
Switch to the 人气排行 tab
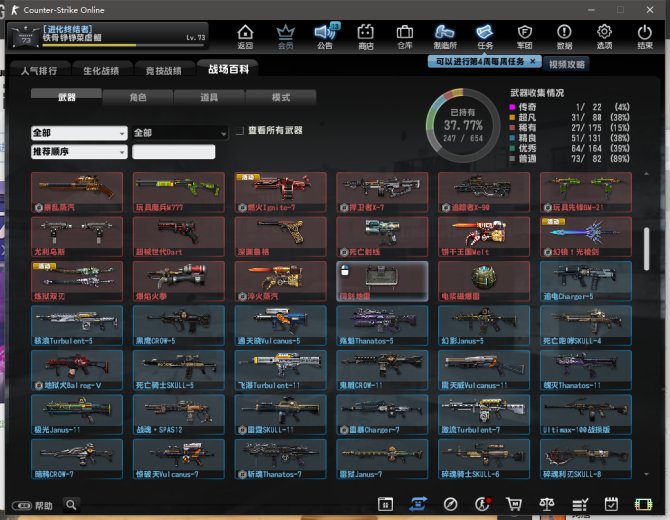[x=39, y=71]
